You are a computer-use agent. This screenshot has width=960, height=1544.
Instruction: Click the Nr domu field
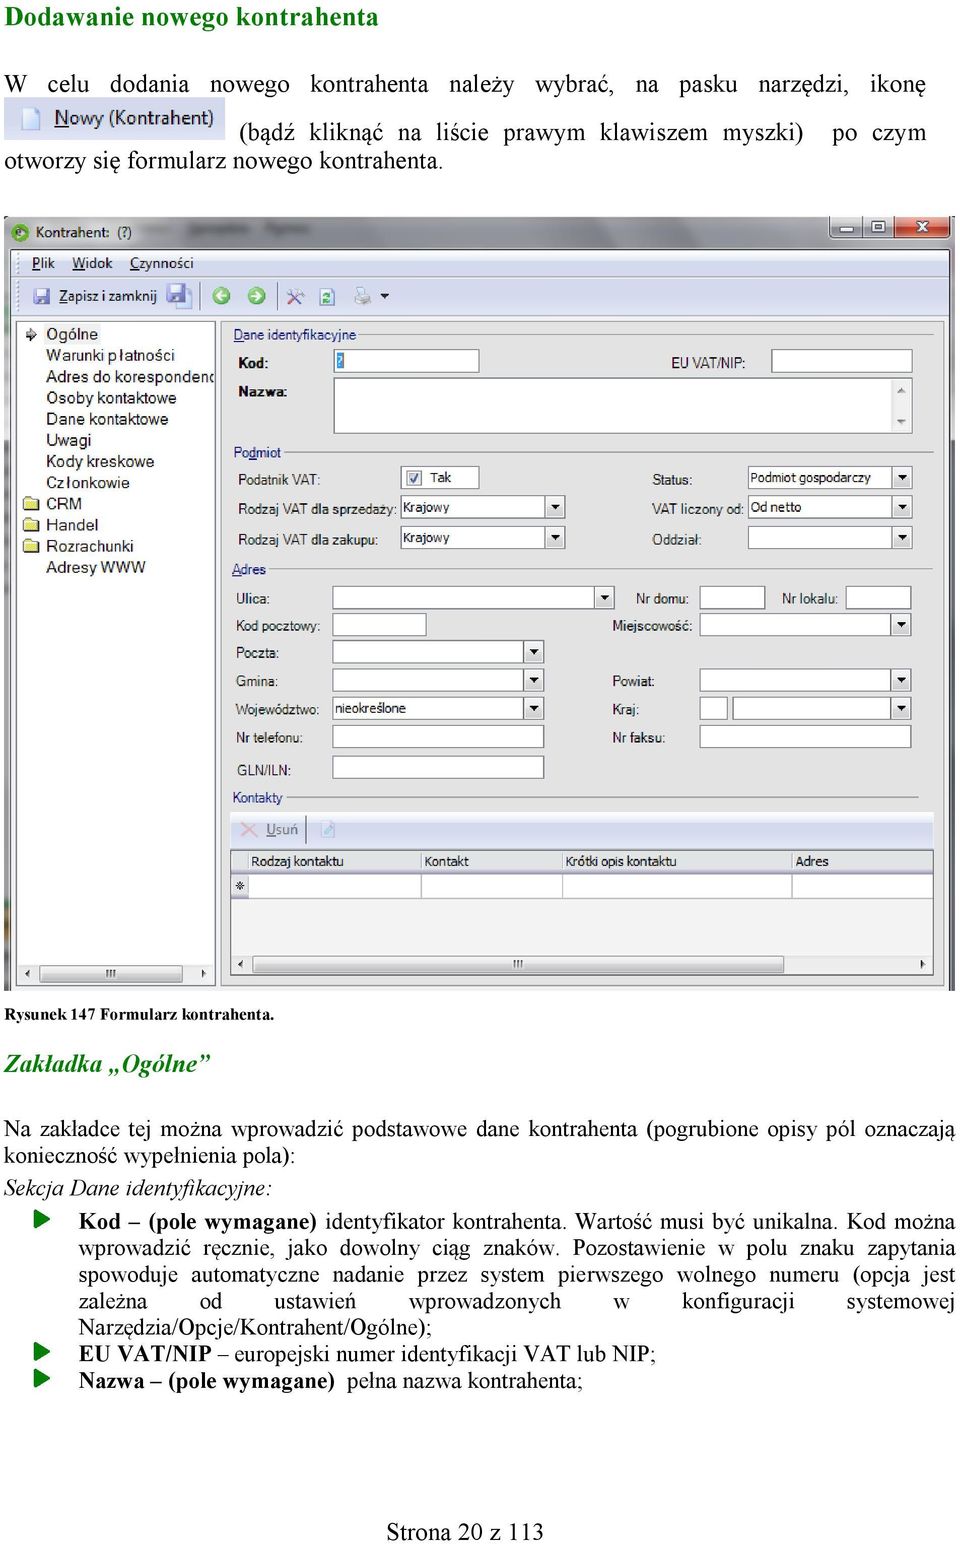732,598
